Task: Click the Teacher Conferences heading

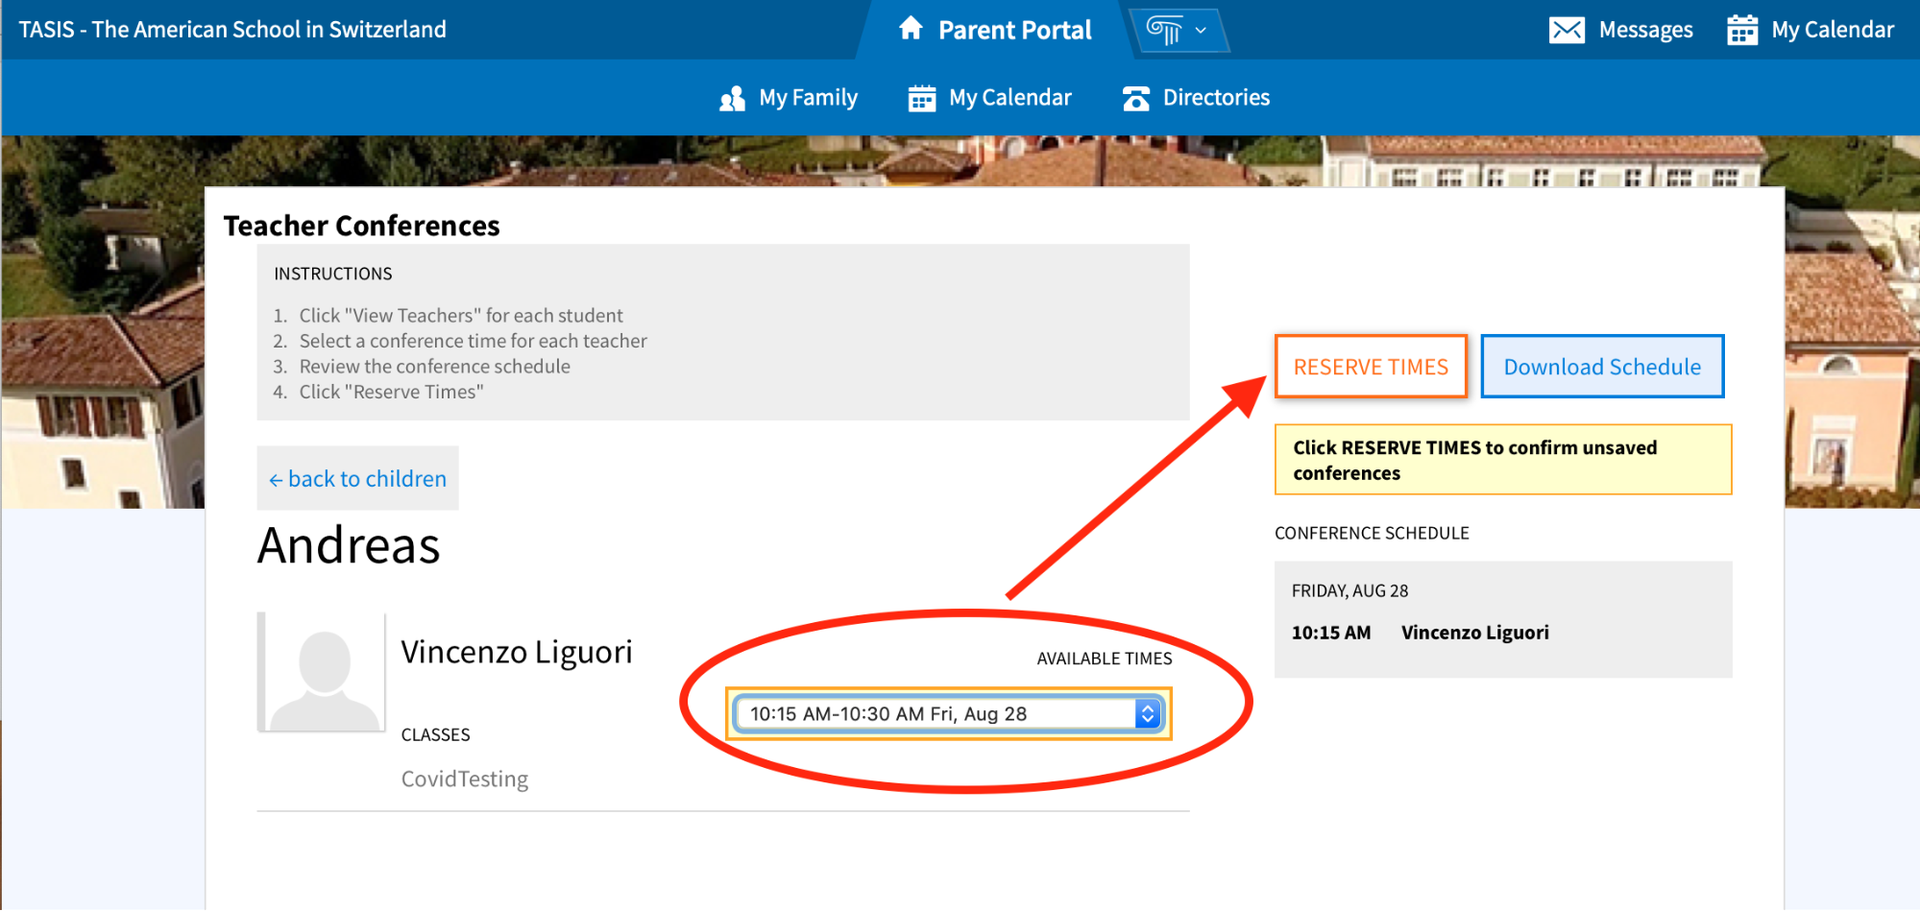Action: 361,226
